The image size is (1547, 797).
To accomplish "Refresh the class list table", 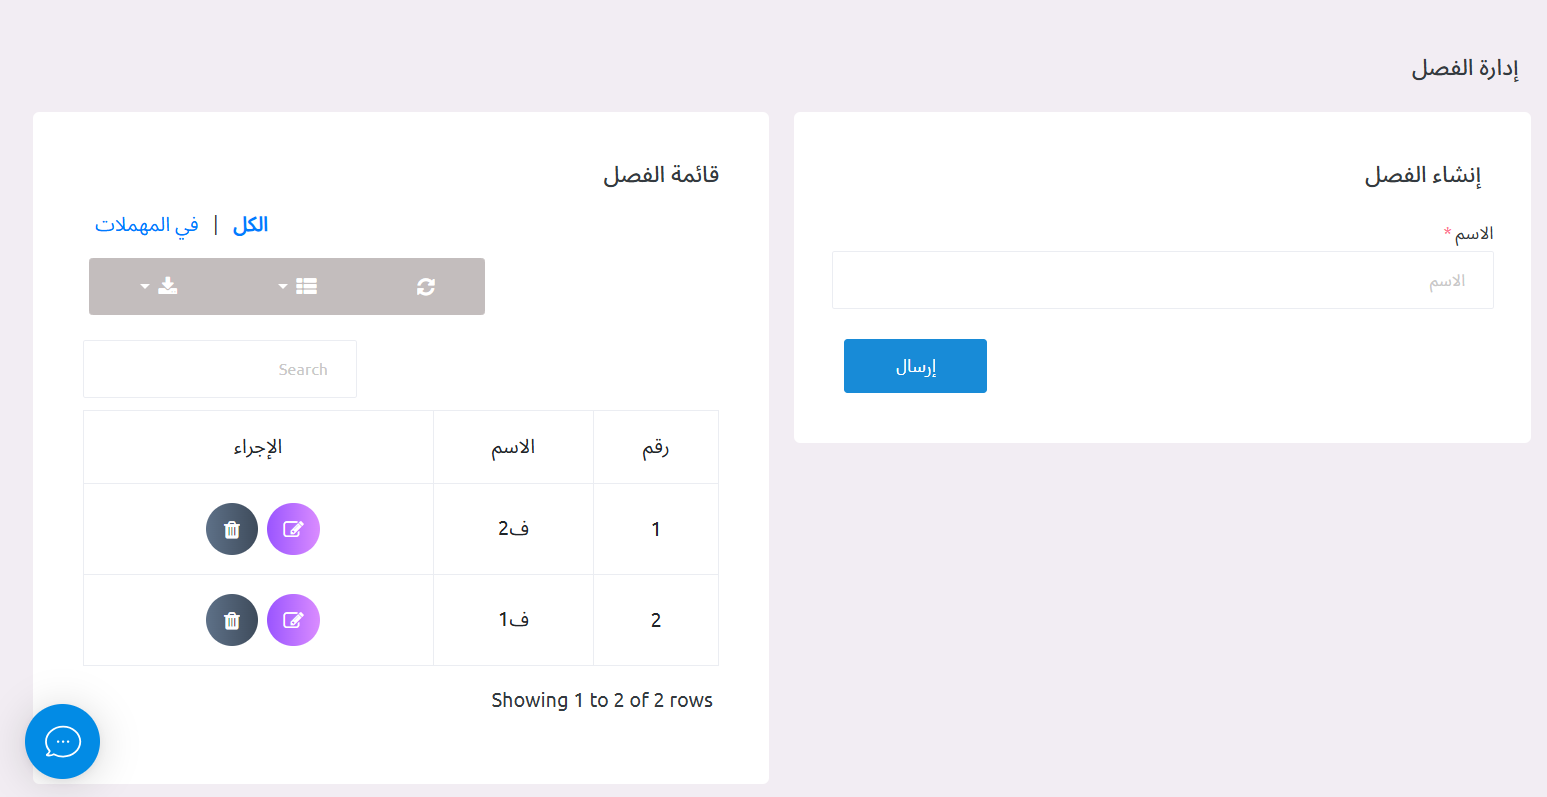I will [x=426, y=286].
